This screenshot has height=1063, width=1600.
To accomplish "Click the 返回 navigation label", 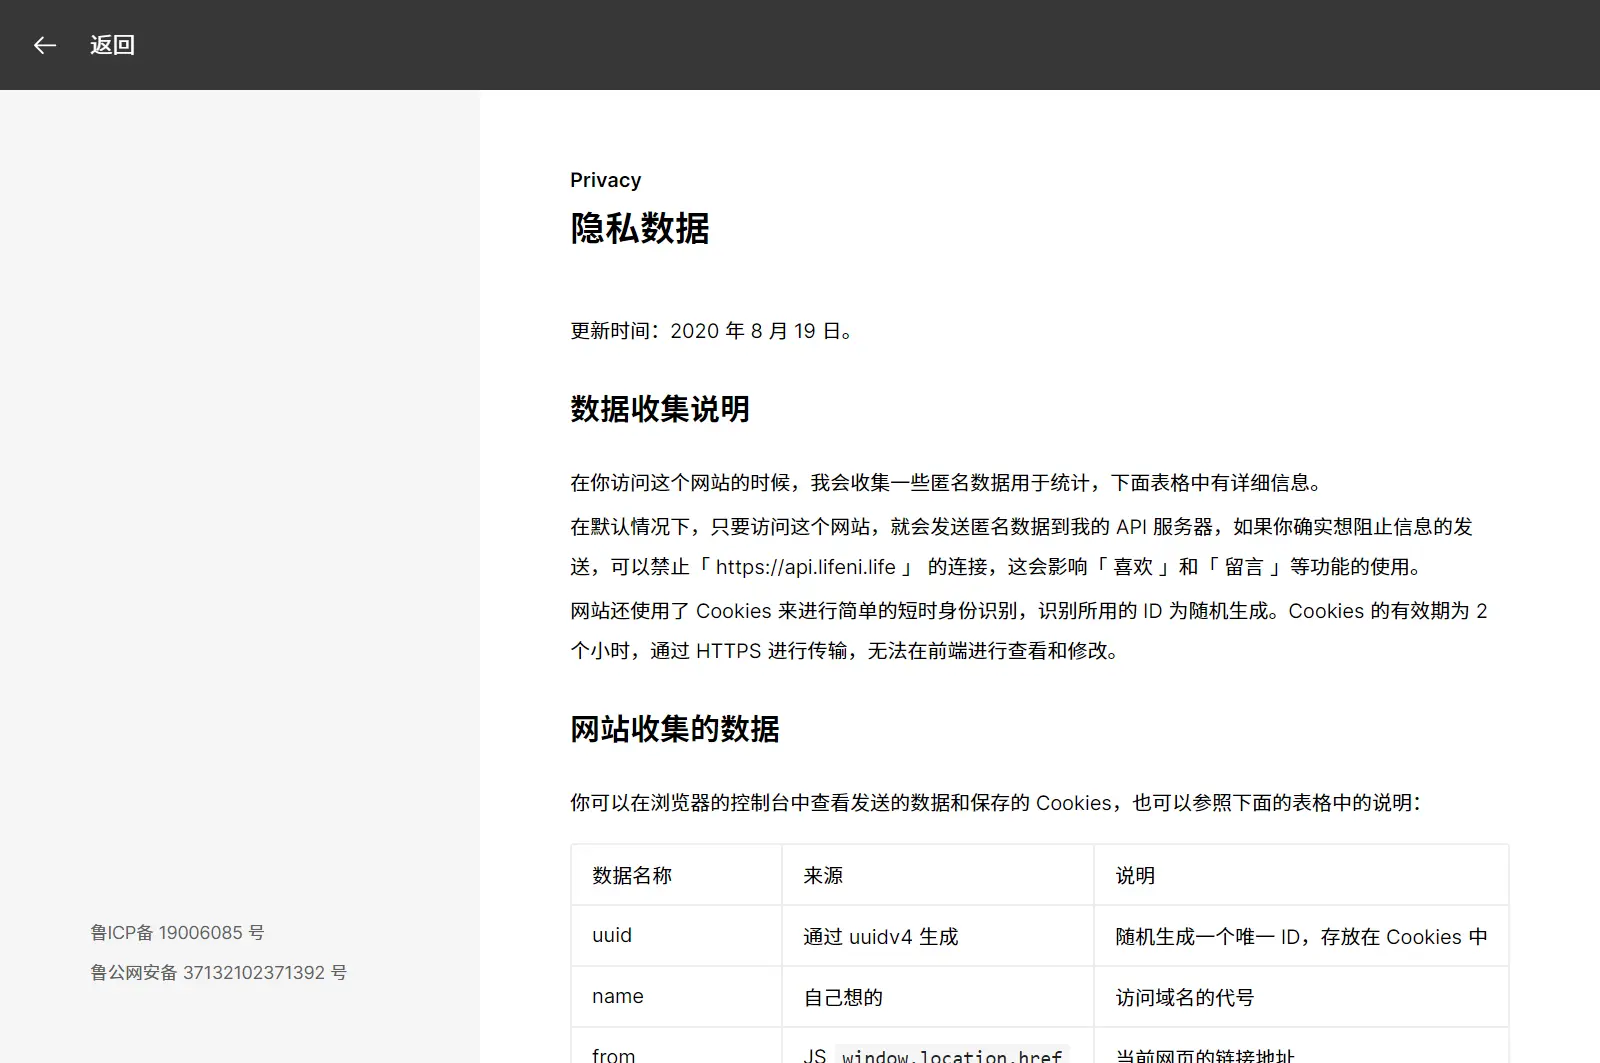I will [112, 45].
